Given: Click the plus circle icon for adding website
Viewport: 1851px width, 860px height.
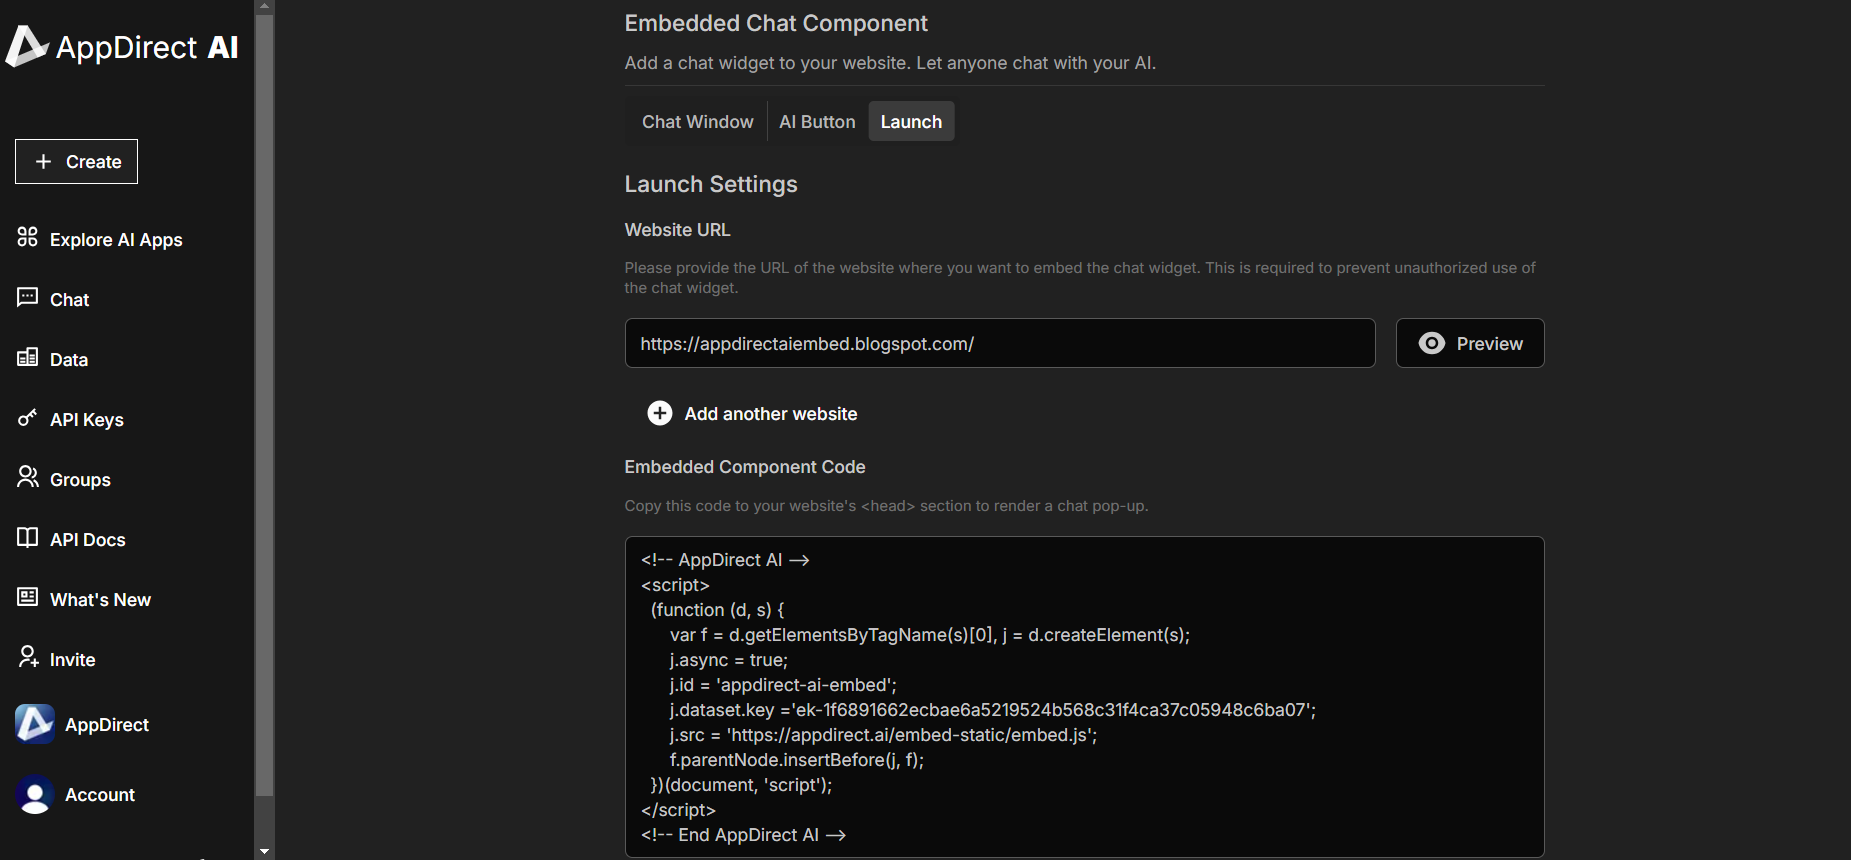Looking at the screenshot, I should pyautogui.click(x=660, y=413).
